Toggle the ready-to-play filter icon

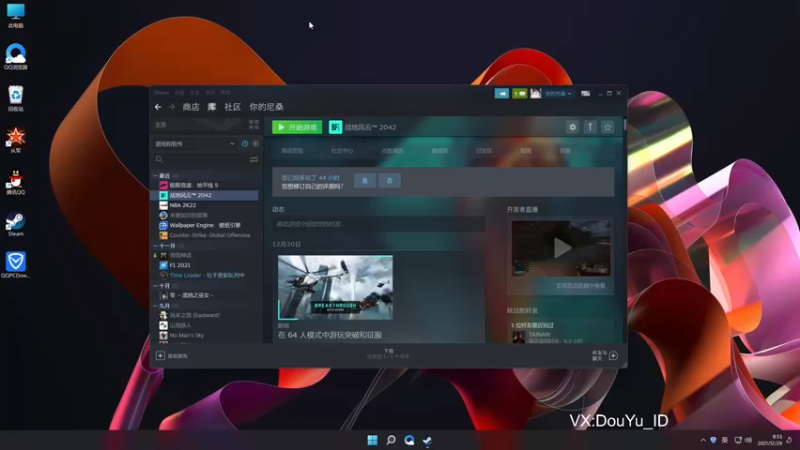coord(256,144)
